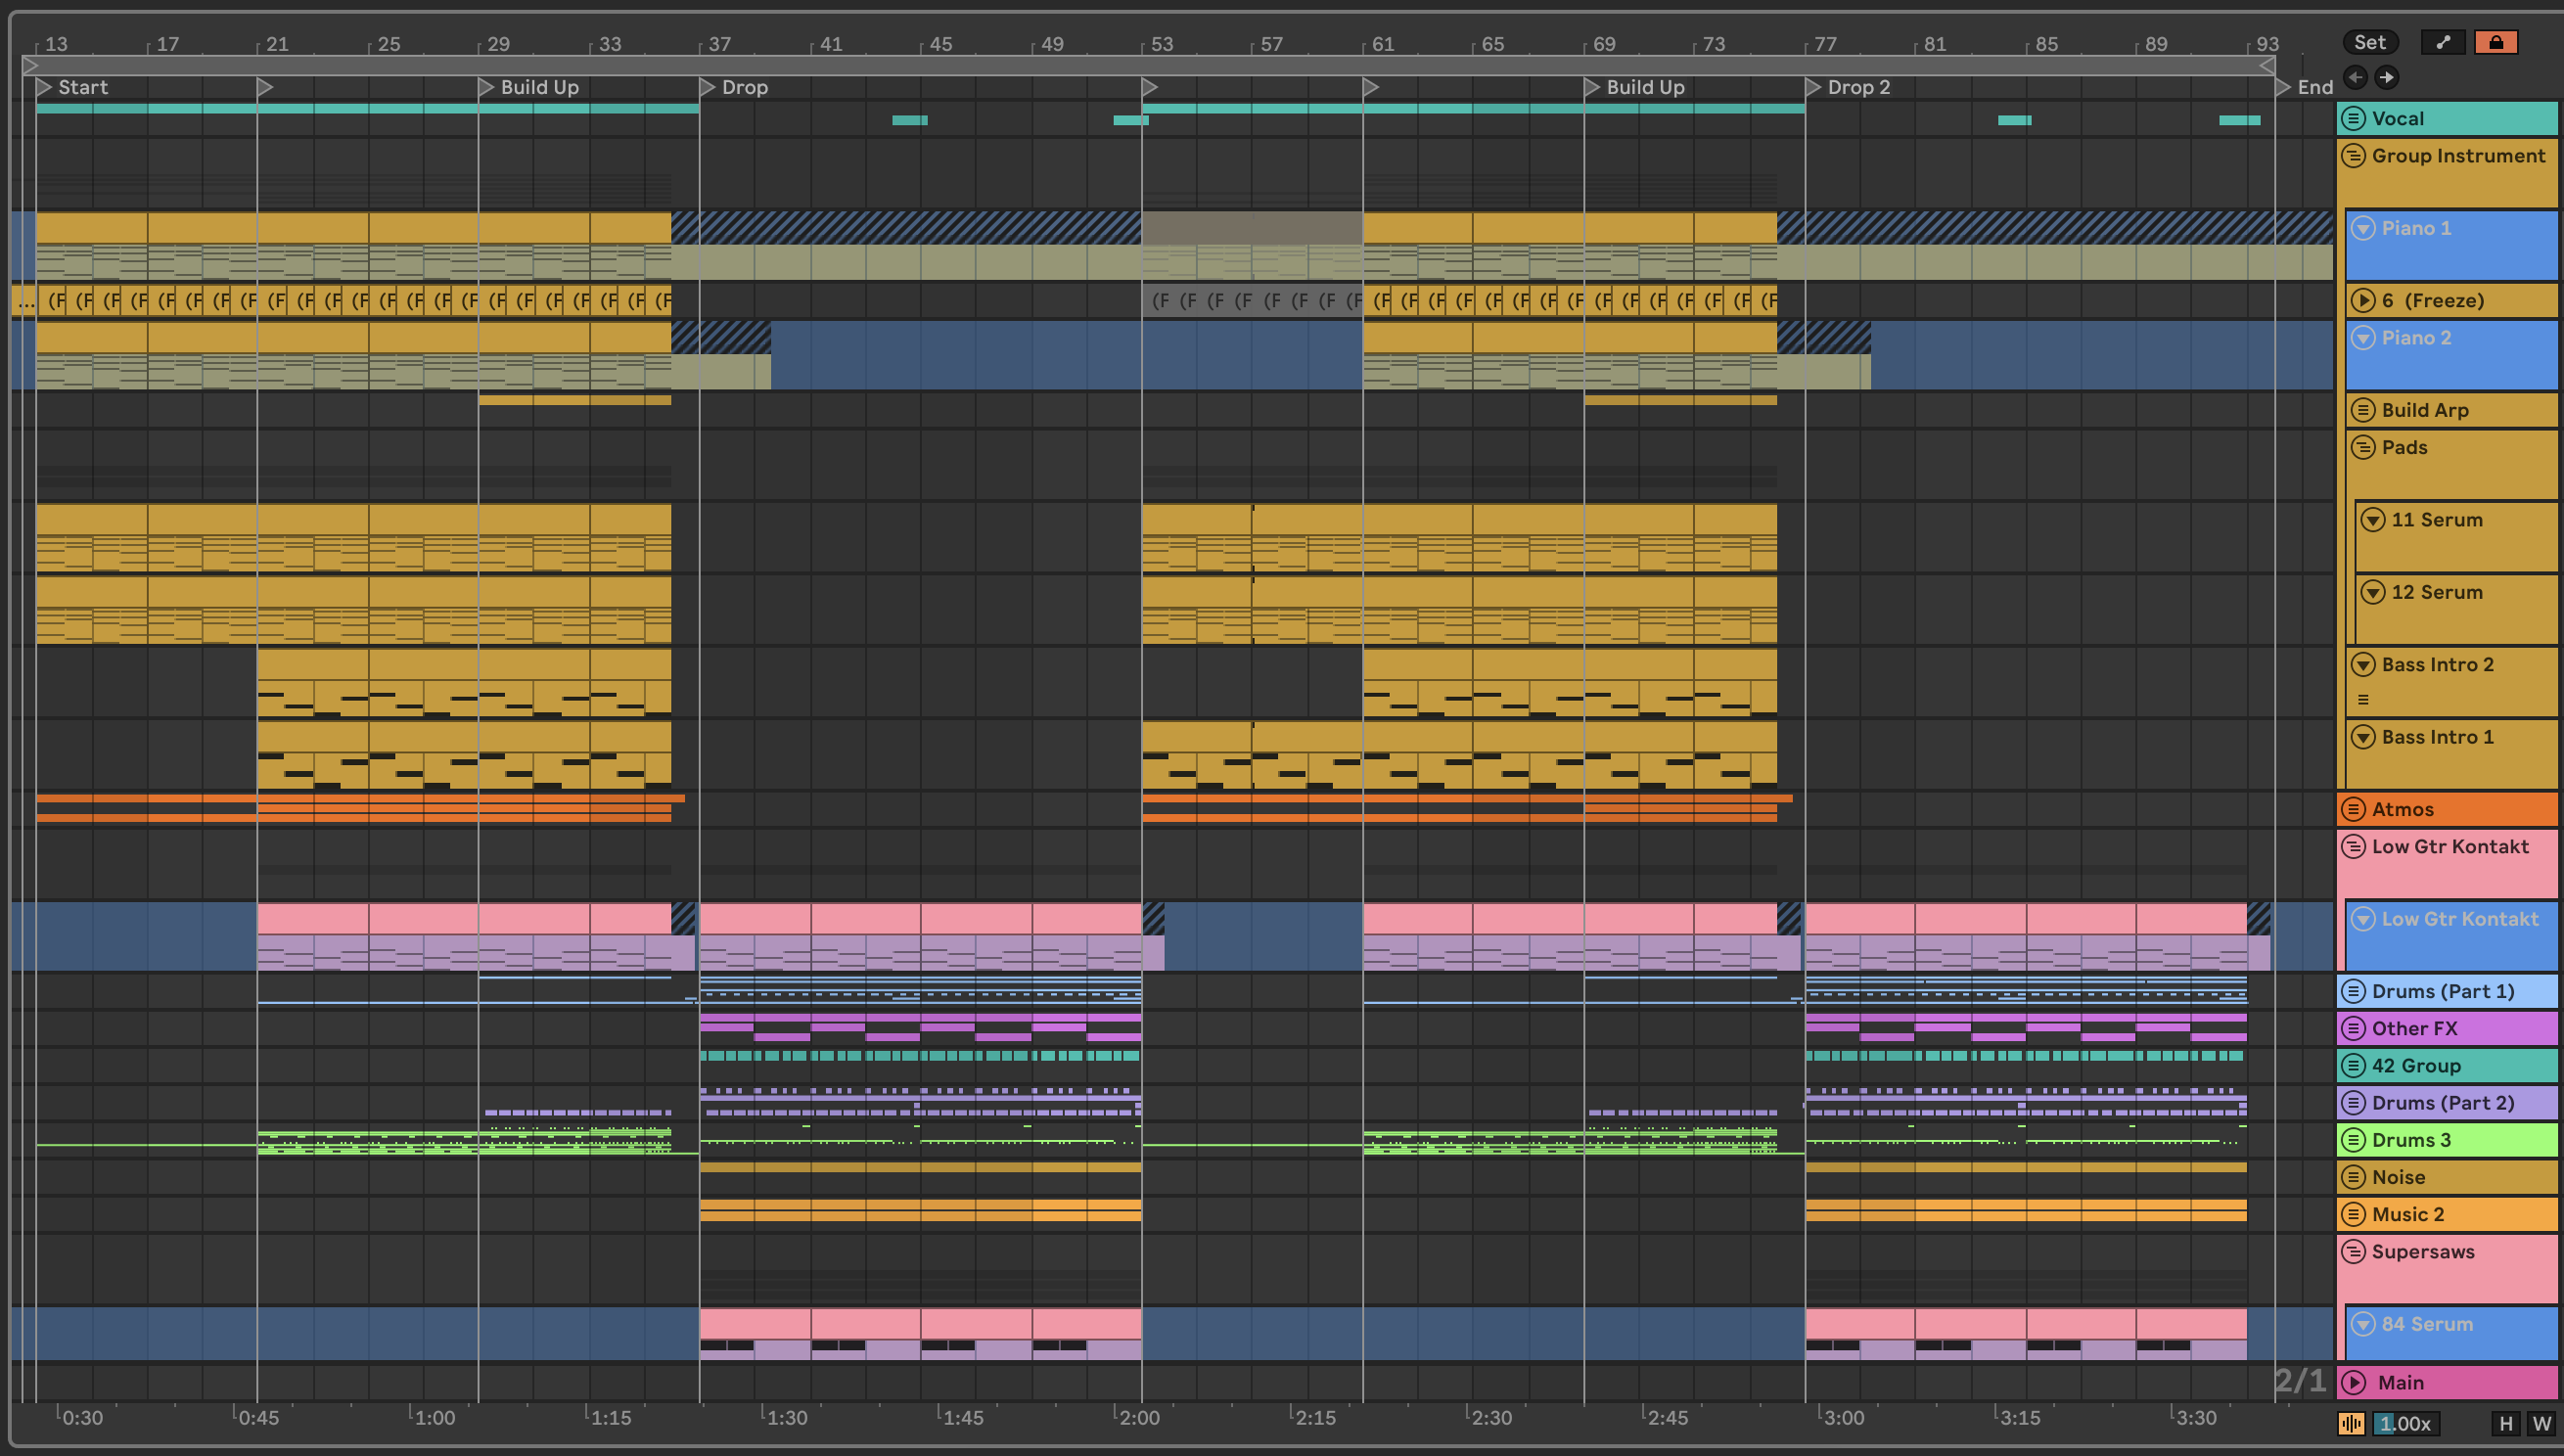Click bar 37 in the beat ruler
Screen dimensions: 2564x1456
coord(720,44)
